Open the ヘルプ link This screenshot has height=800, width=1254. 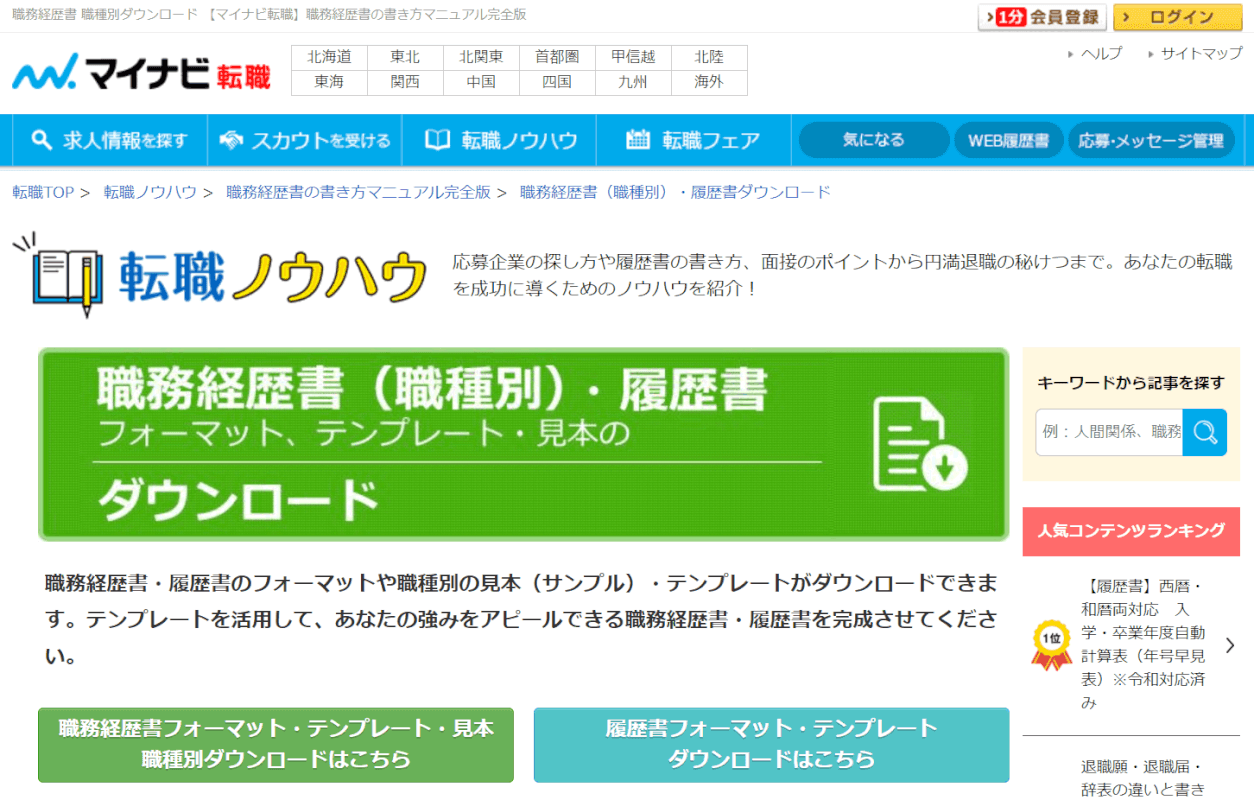click(x=1101, y=54)
